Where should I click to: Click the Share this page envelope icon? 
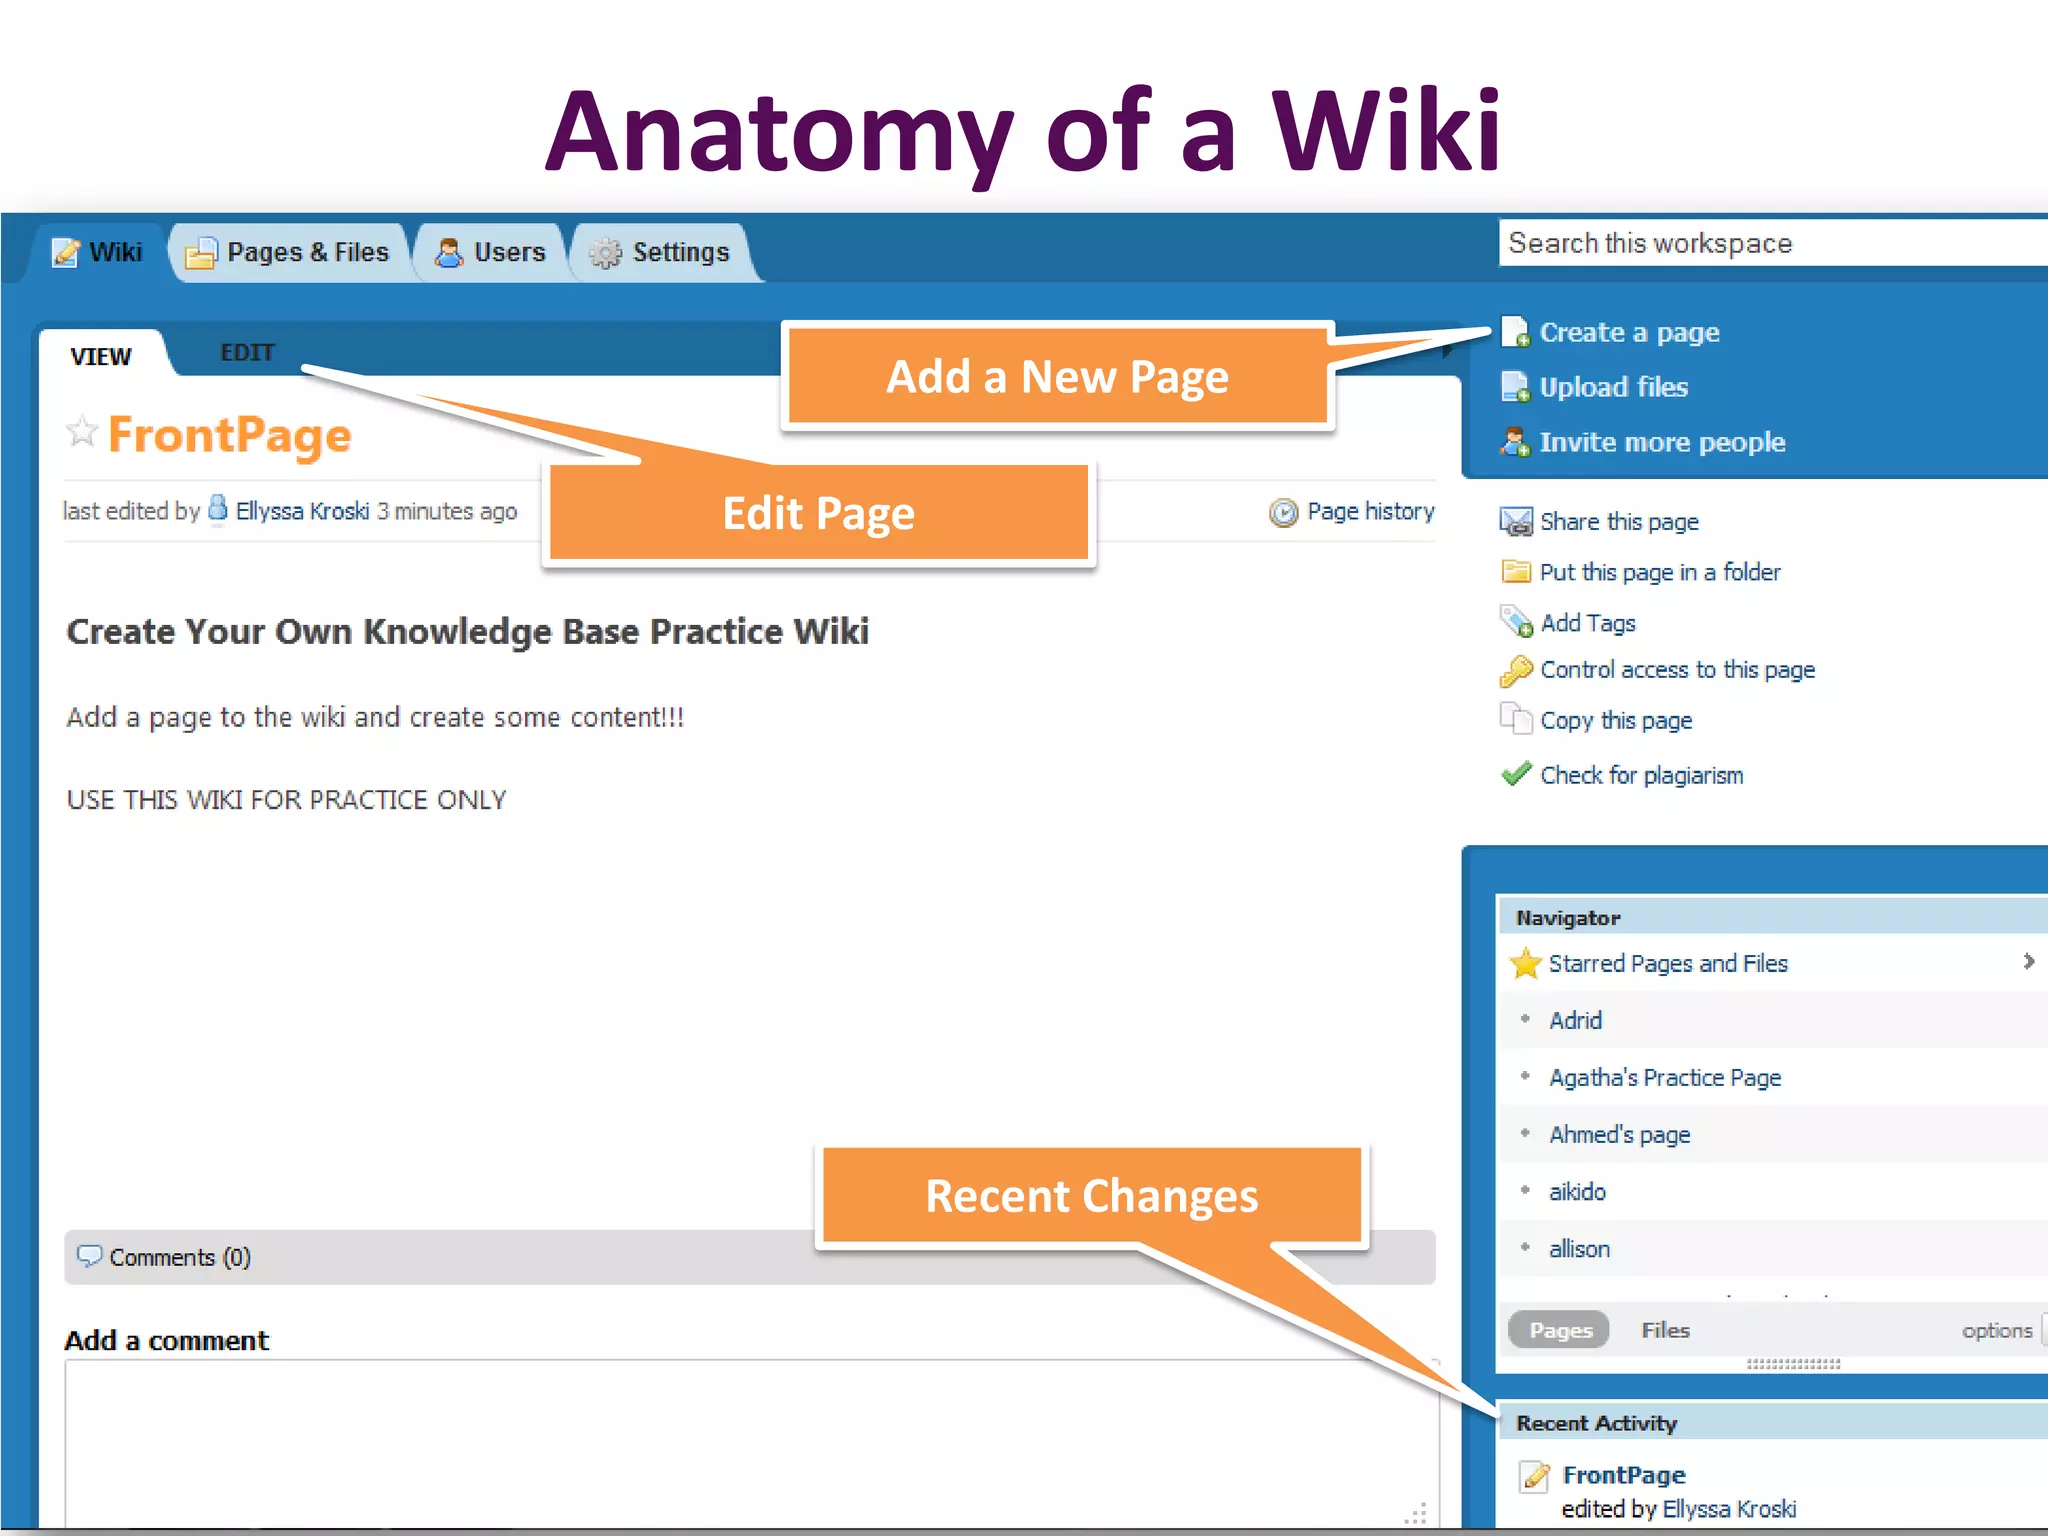pyautogui.click(x=1516, y=522)
